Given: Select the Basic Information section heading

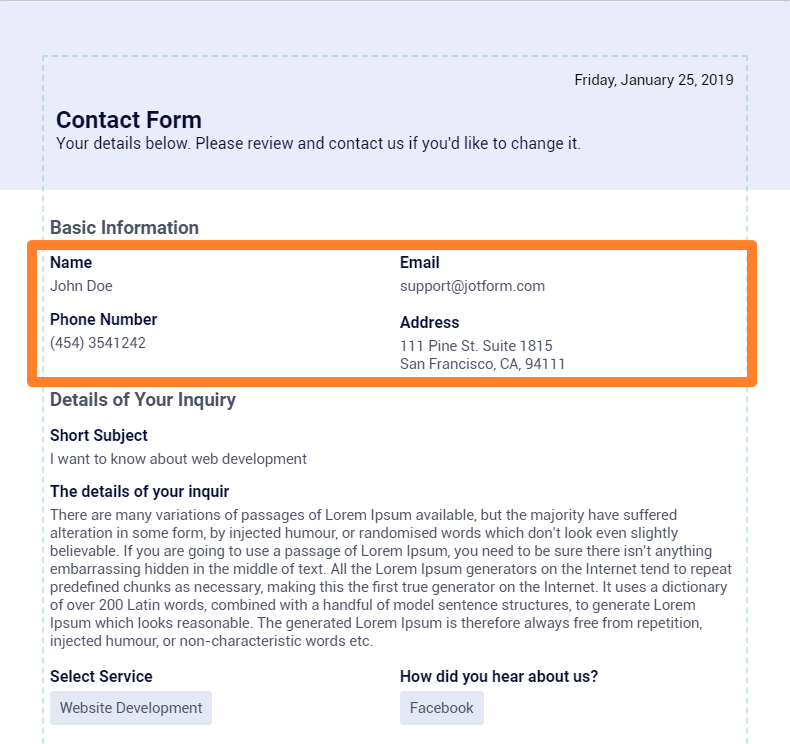Looking at the screenshot, I should click(x=124, y=228).
